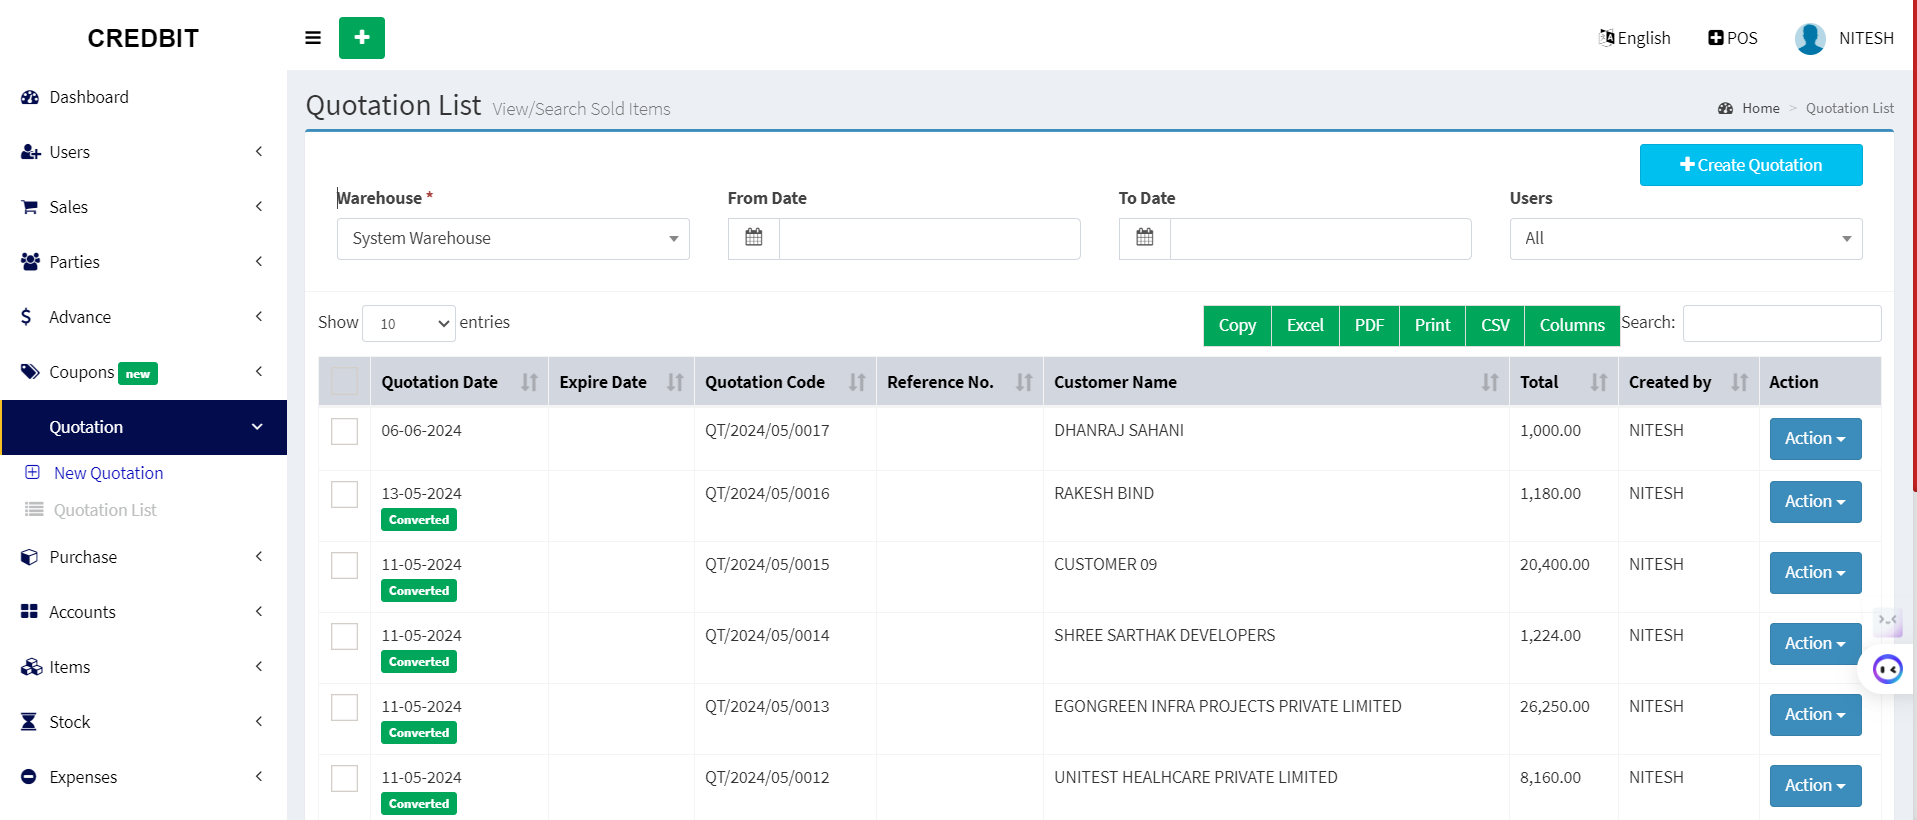
Task: Click the Dashboard sidebar icon
Action: click(30, 97)
